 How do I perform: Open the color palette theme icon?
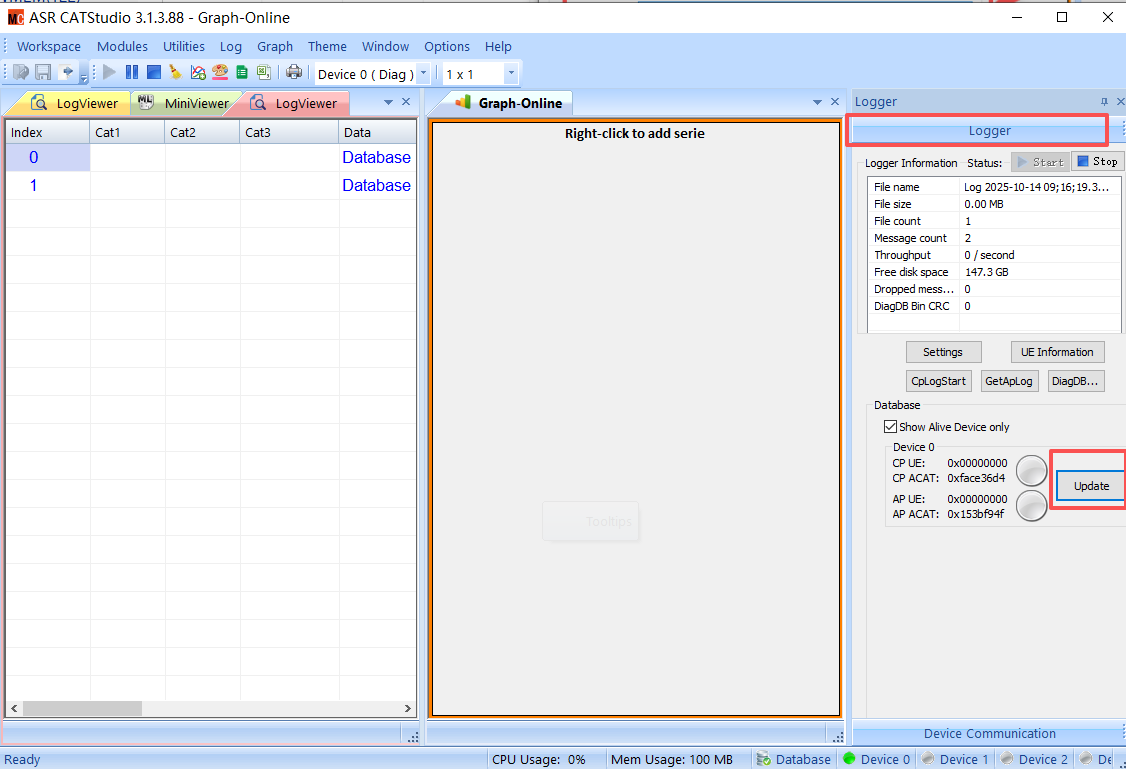[x=220, y=73]
